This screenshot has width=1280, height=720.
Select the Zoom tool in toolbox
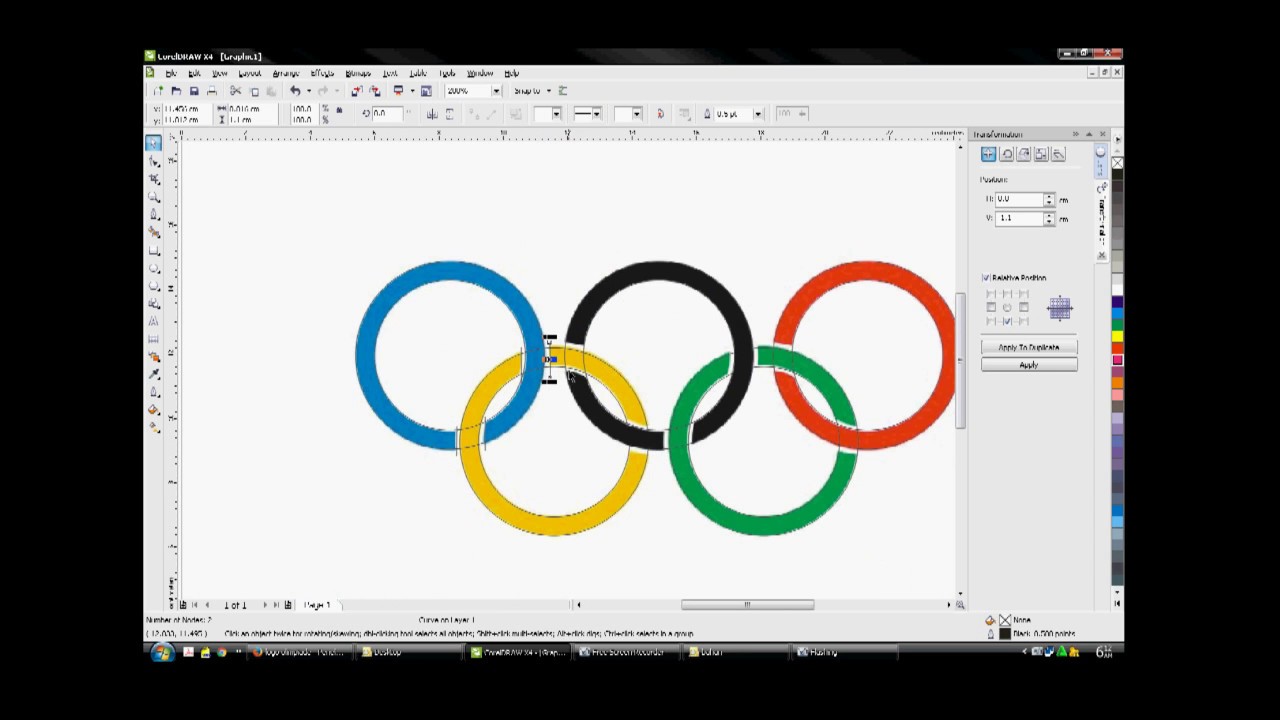coord(153,197)
